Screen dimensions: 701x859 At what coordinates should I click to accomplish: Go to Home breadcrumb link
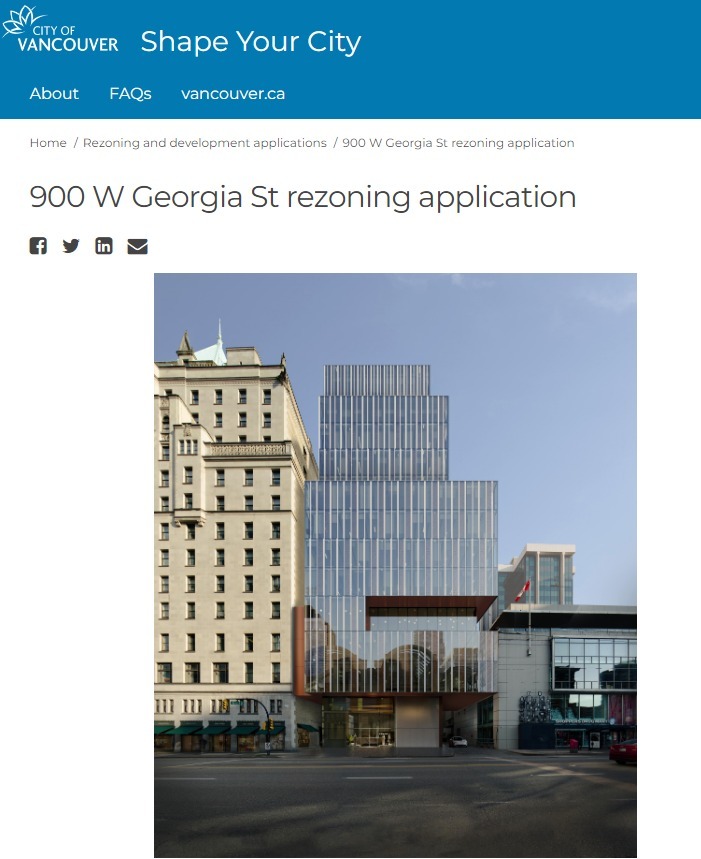pyautogui.click(x=48, y=143)
